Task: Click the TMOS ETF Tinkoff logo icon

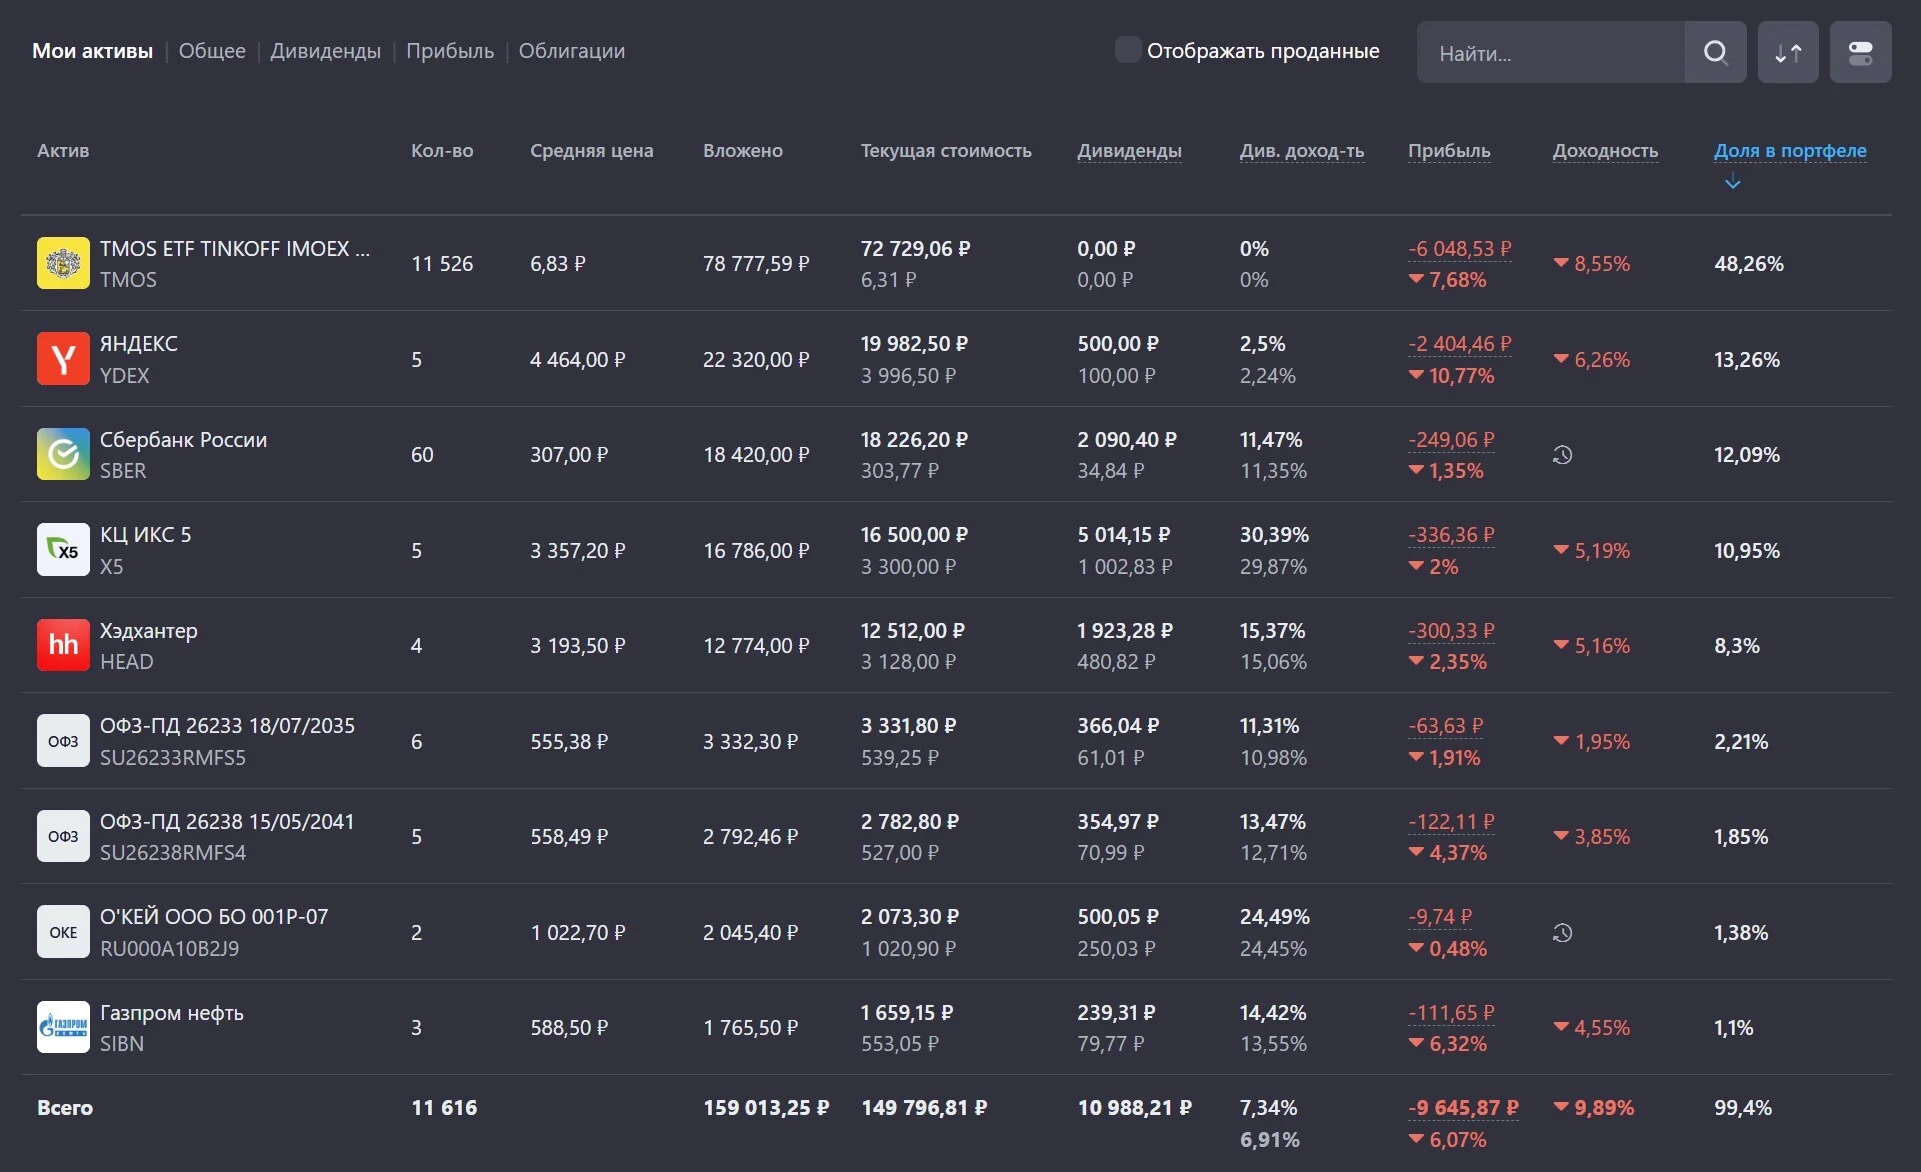Action: pos(63,263)
